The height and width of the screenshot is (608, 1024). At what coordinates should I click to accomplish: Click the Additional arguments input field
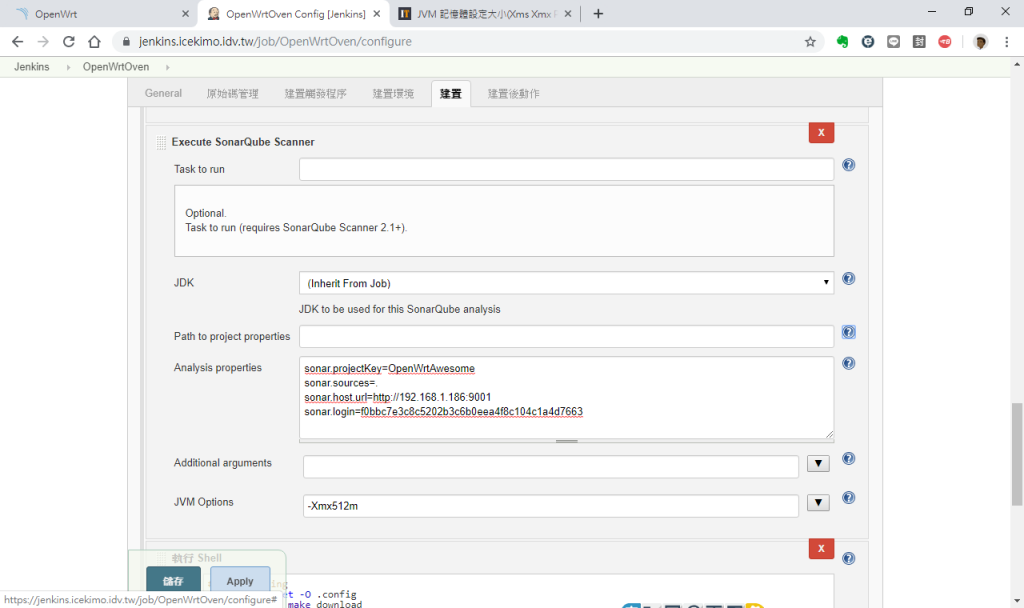click(551, 466)
